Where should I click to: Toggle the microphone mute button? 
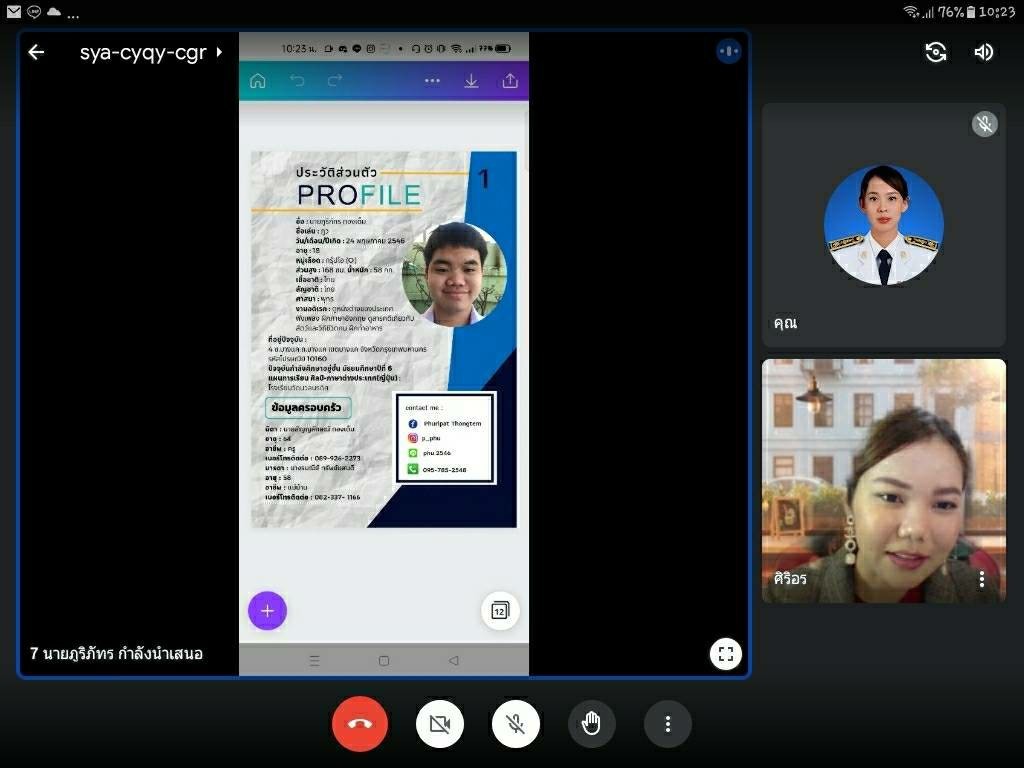click(x=516, y=724)
